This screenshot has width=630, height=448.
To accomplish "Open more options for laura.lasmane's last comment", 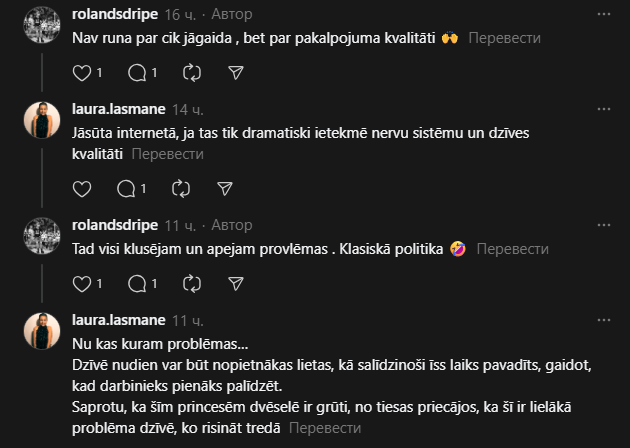I will pyautogui.click(x=603, y=321).
